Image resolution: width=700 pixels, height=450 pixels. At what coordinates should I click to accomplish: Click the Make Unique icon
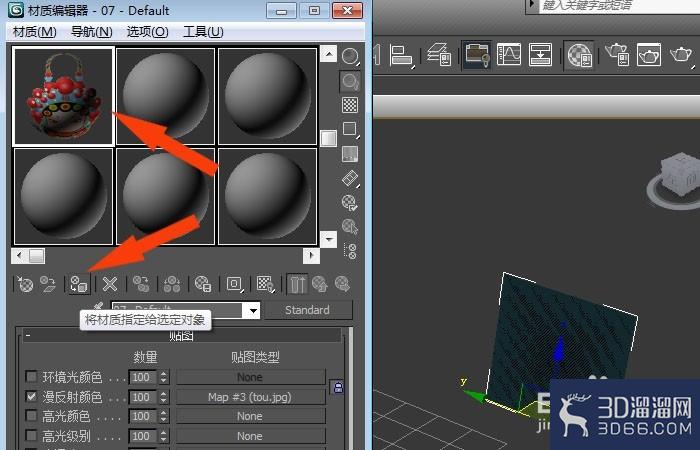click(x=172, y=284)
